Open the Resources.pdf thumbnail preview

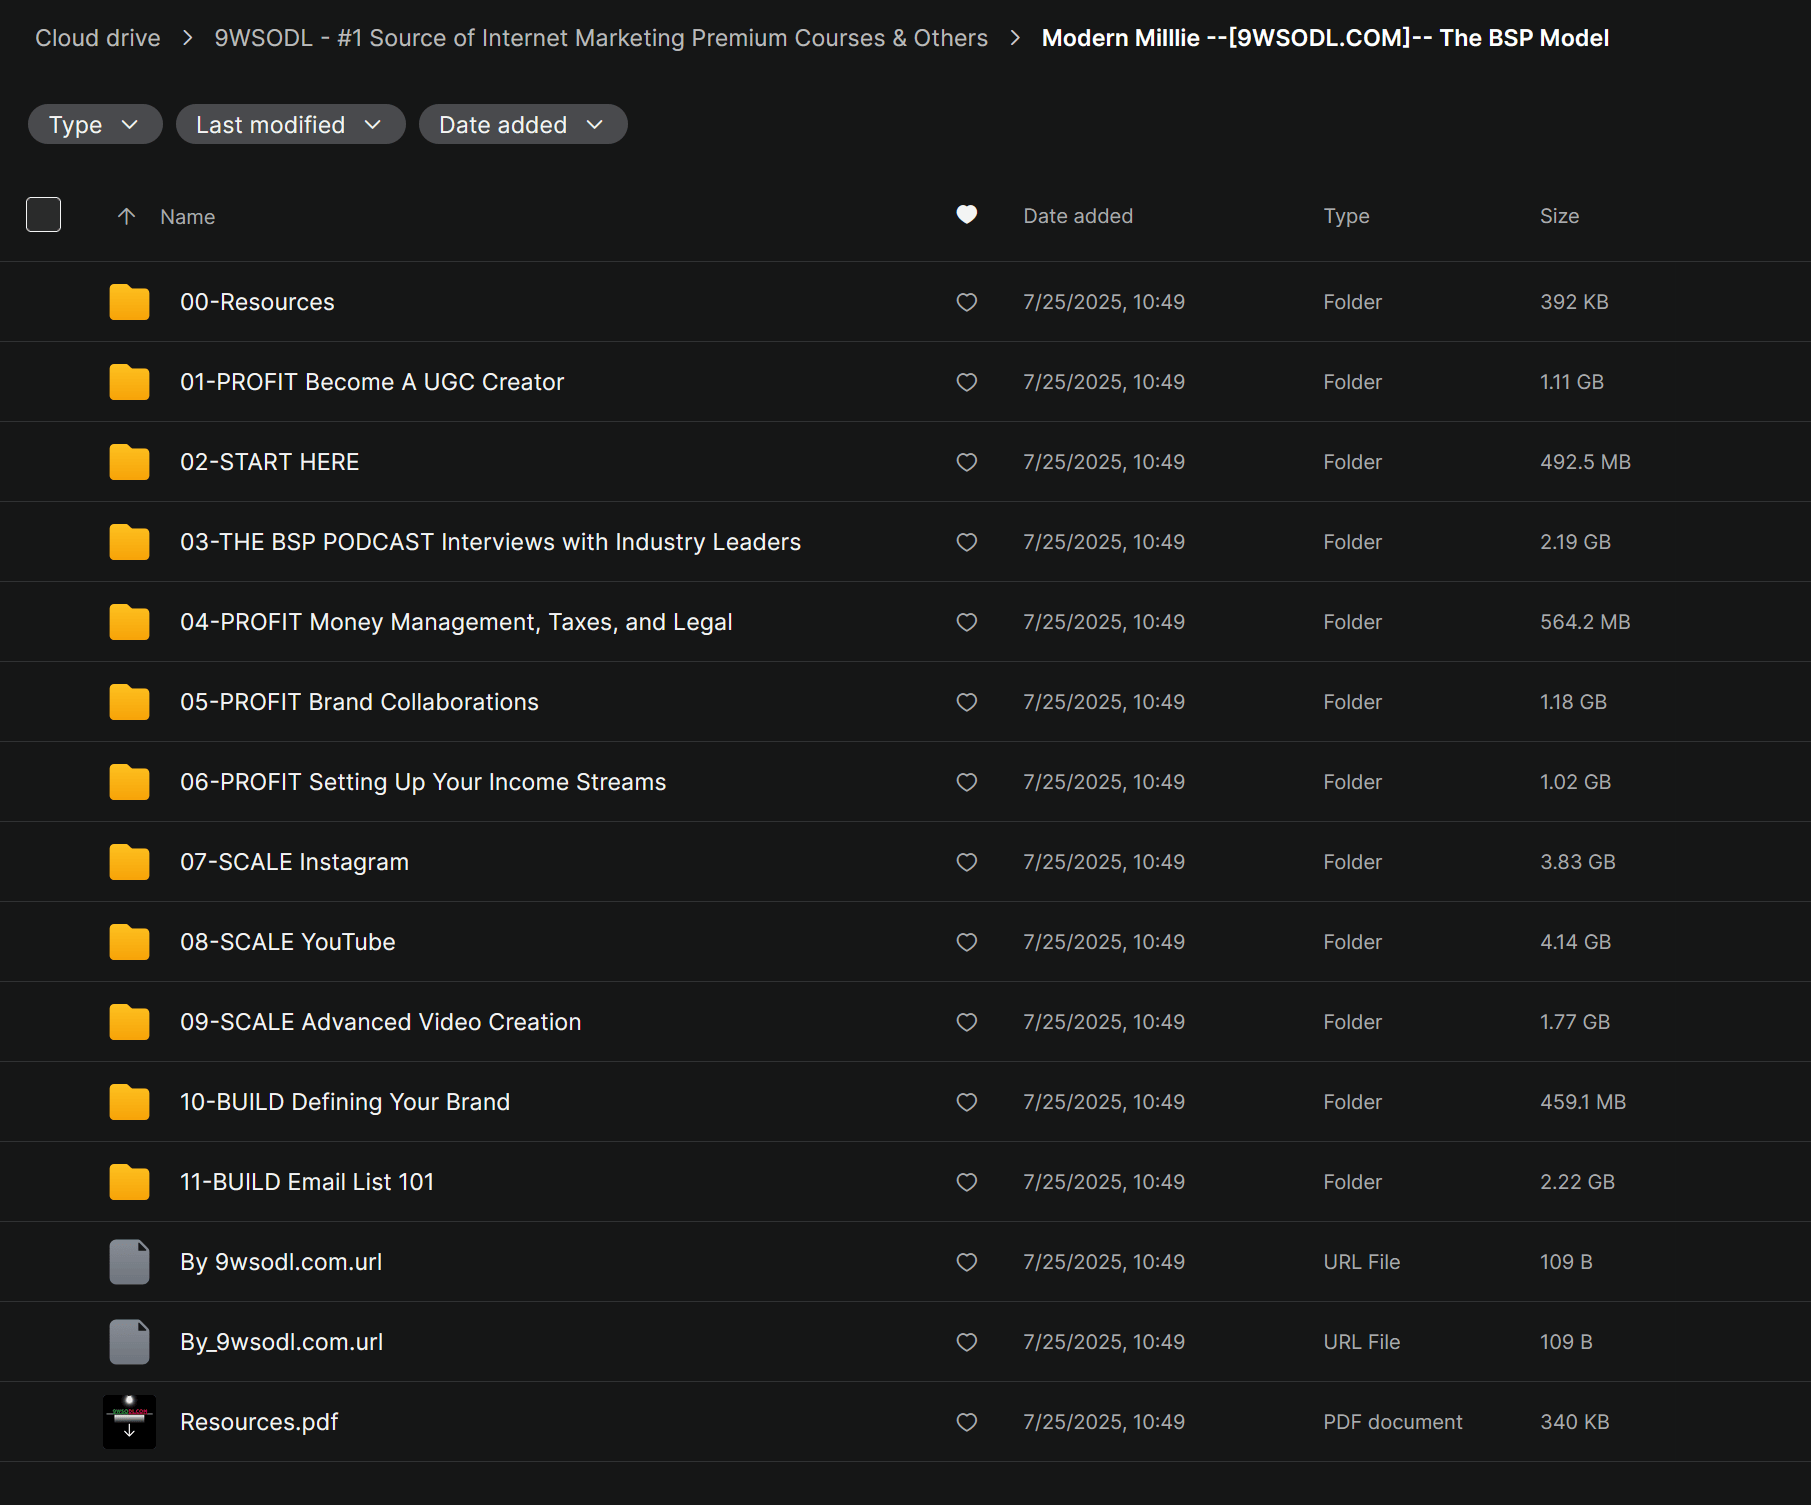pyautogui.click(x=129, y=1422)
